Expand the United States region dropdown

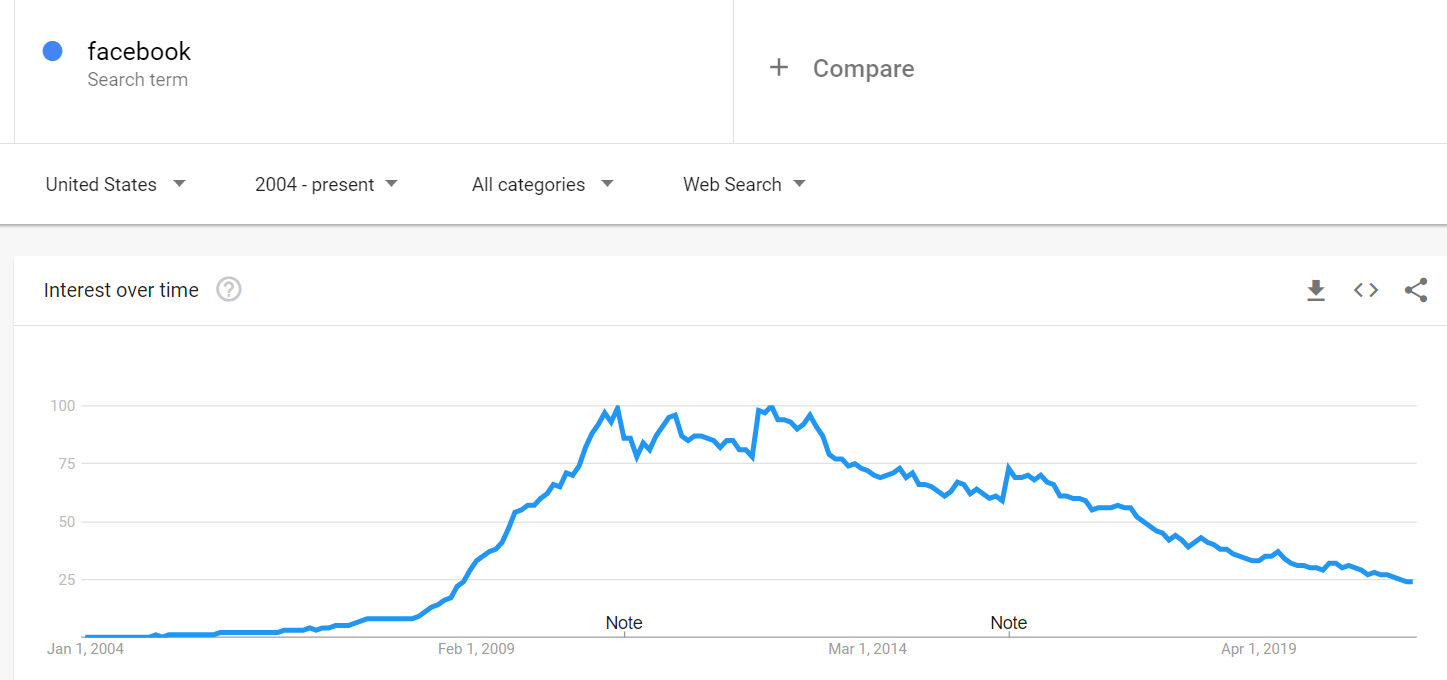116,184
